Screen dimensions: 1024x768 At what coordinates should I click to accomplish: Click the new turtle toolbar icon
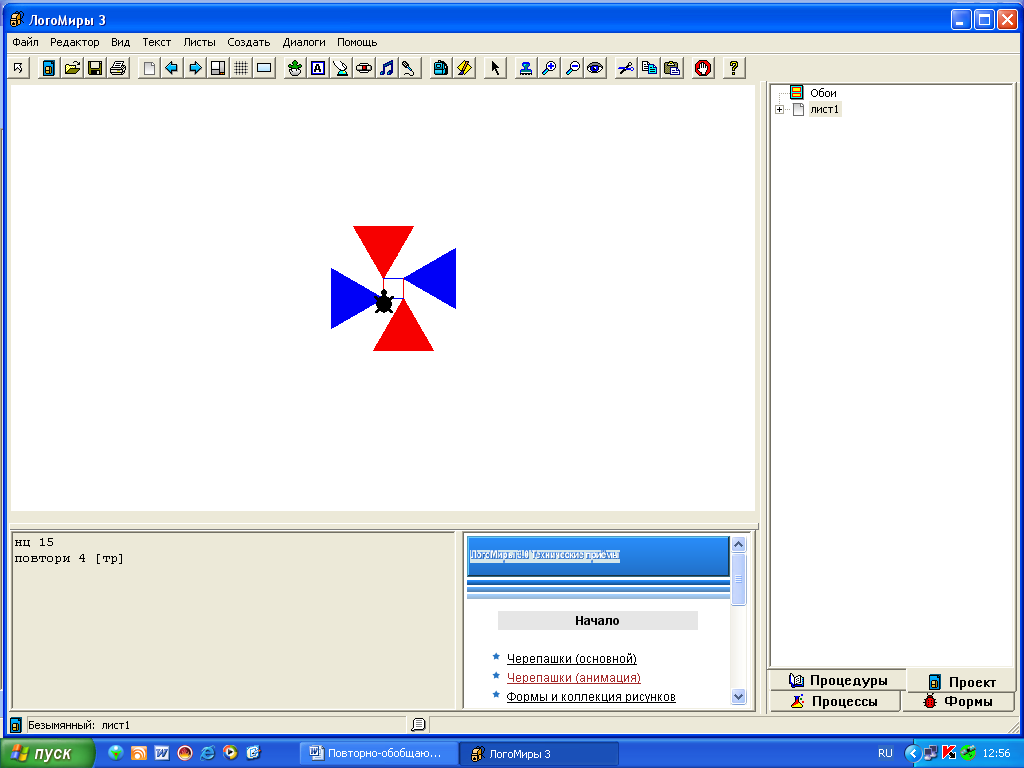coord(295,68)
